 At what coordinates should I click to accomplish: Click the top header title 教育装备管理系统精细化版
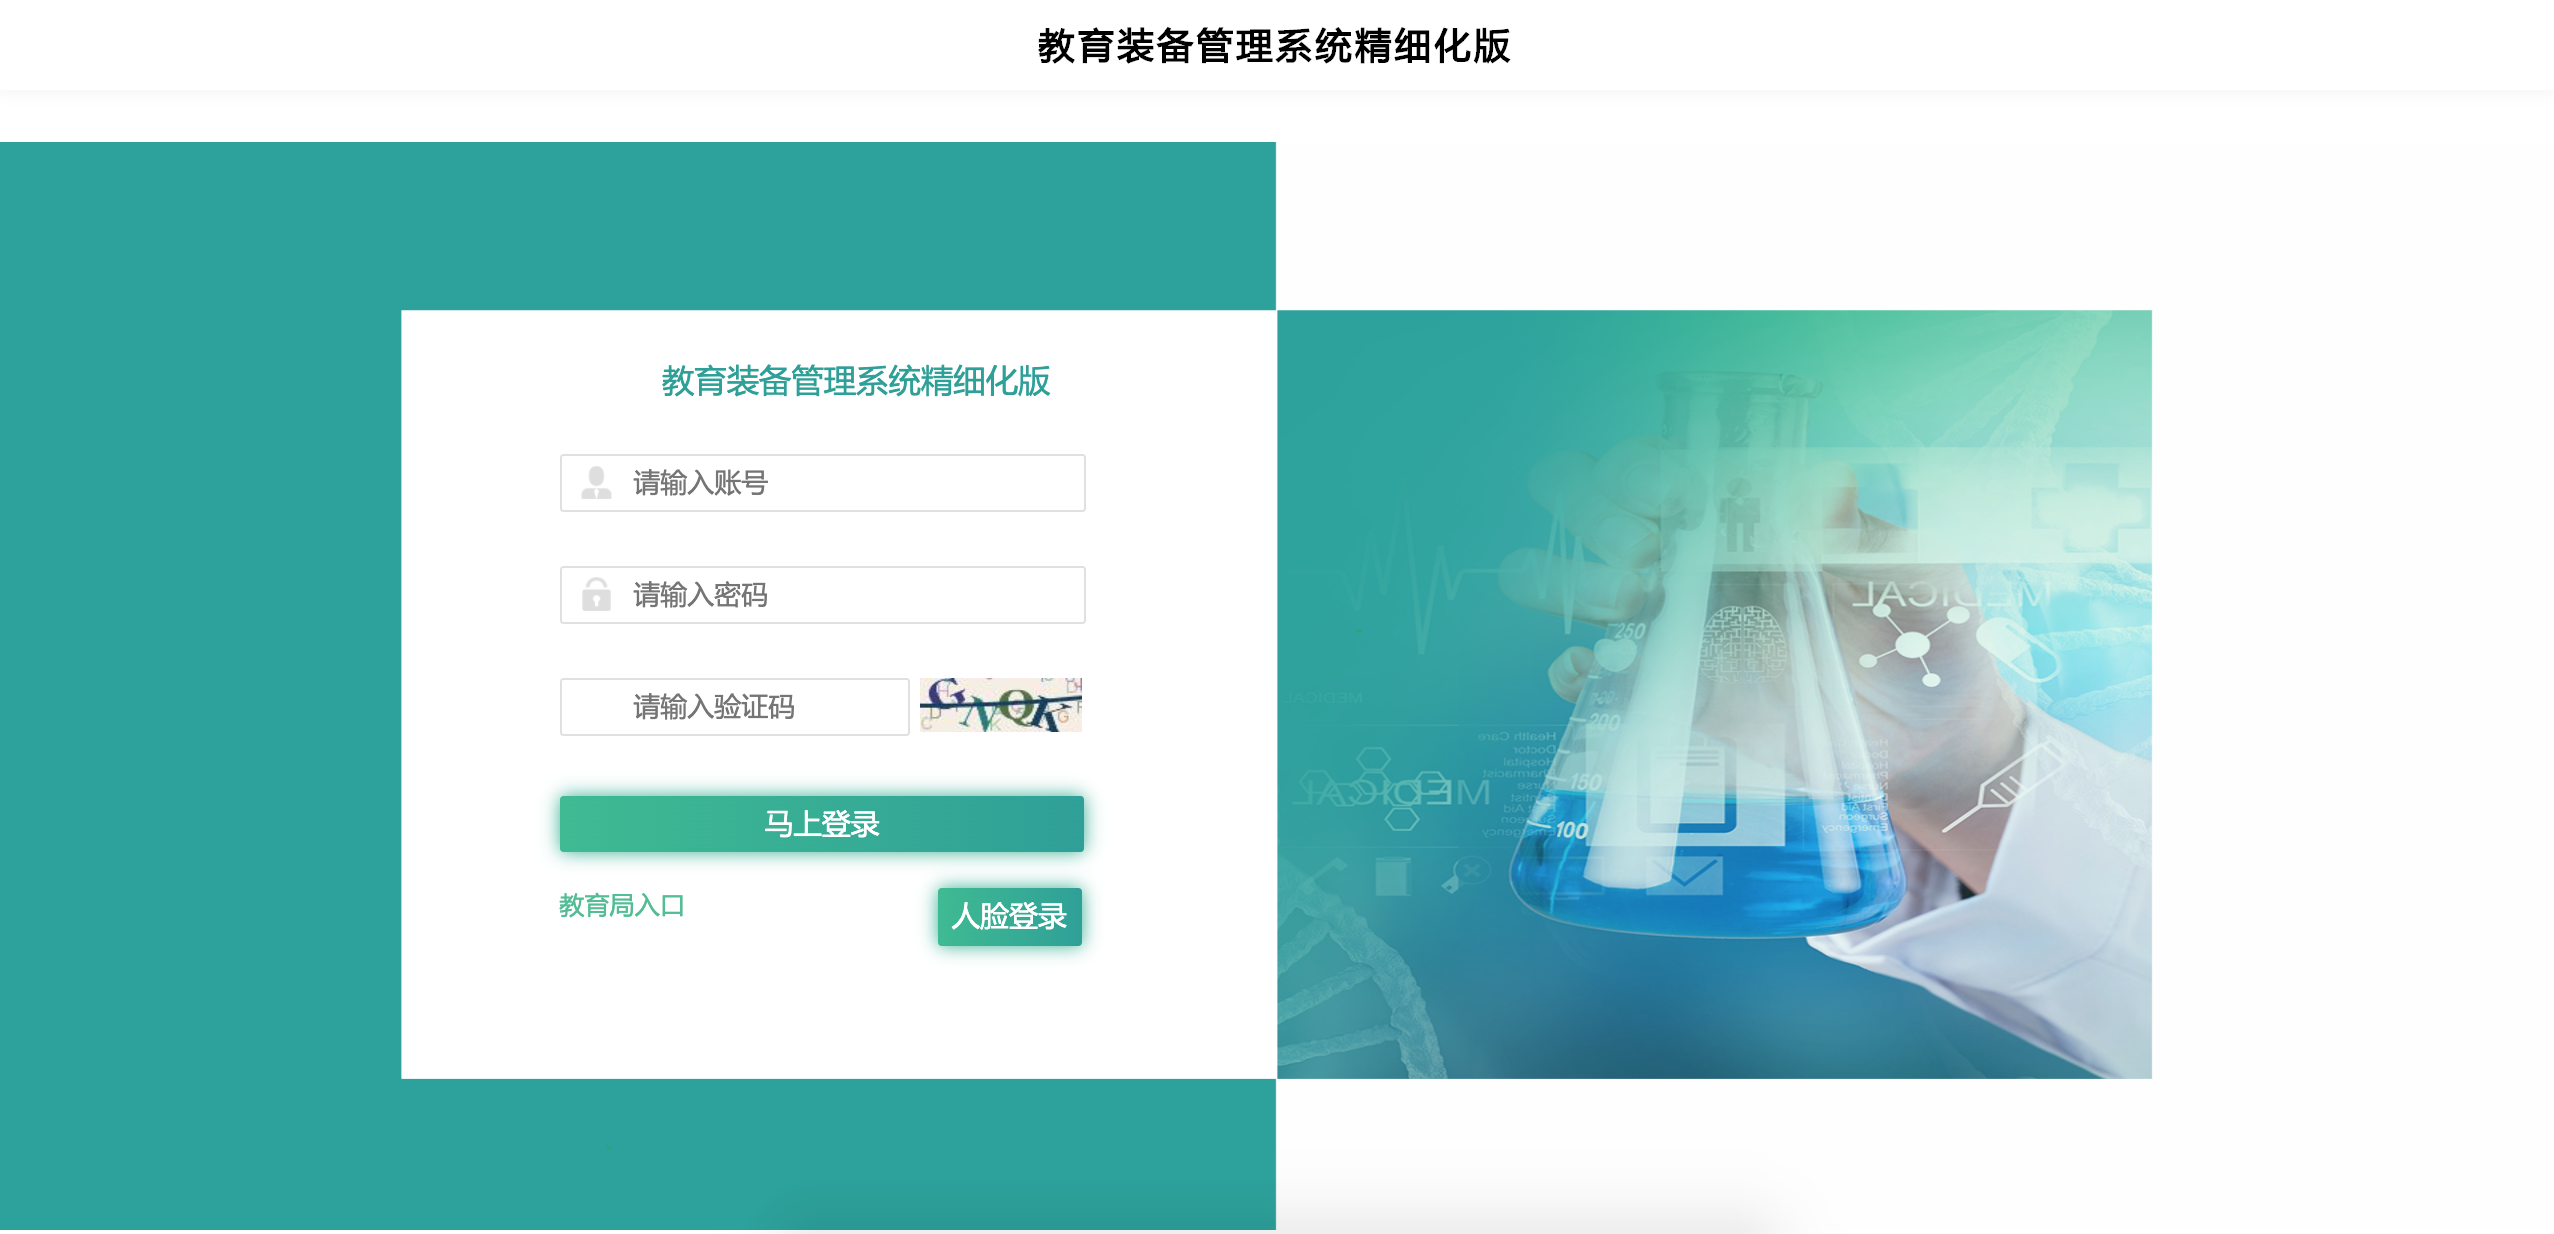pyautogui.click(x=1274, y=46)
